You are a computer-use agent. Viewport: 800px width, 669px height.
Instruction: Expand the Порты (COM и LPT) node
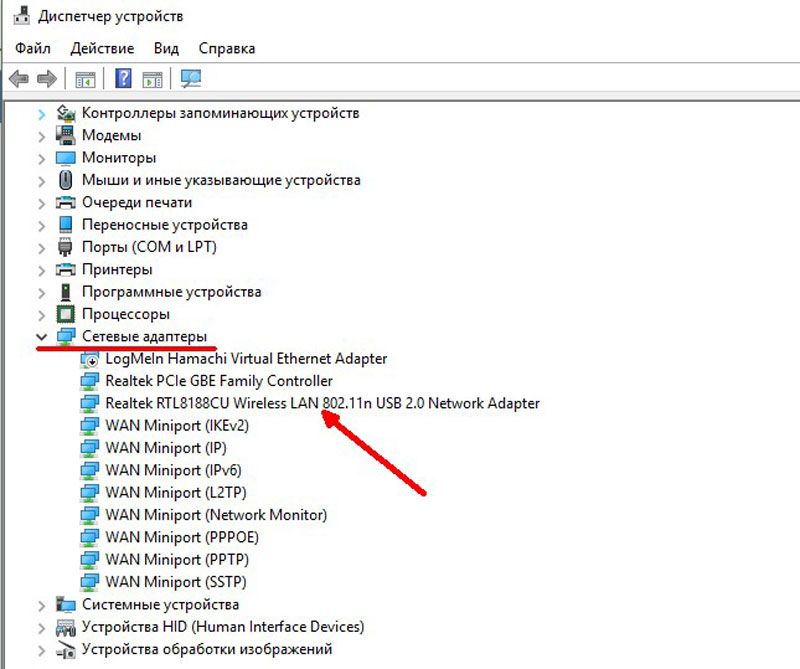(41, 249)
